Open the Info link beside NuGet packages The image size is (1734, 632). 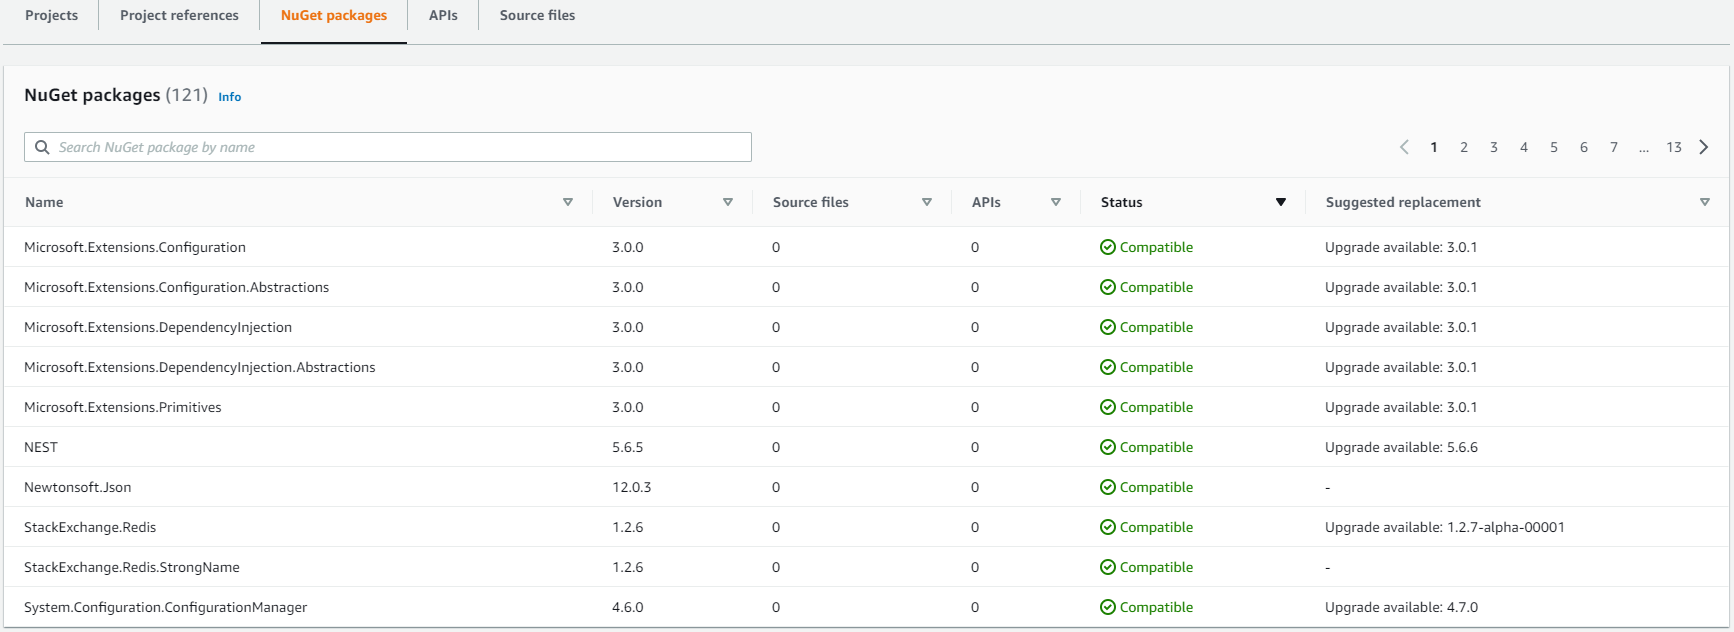coord(230,97)
